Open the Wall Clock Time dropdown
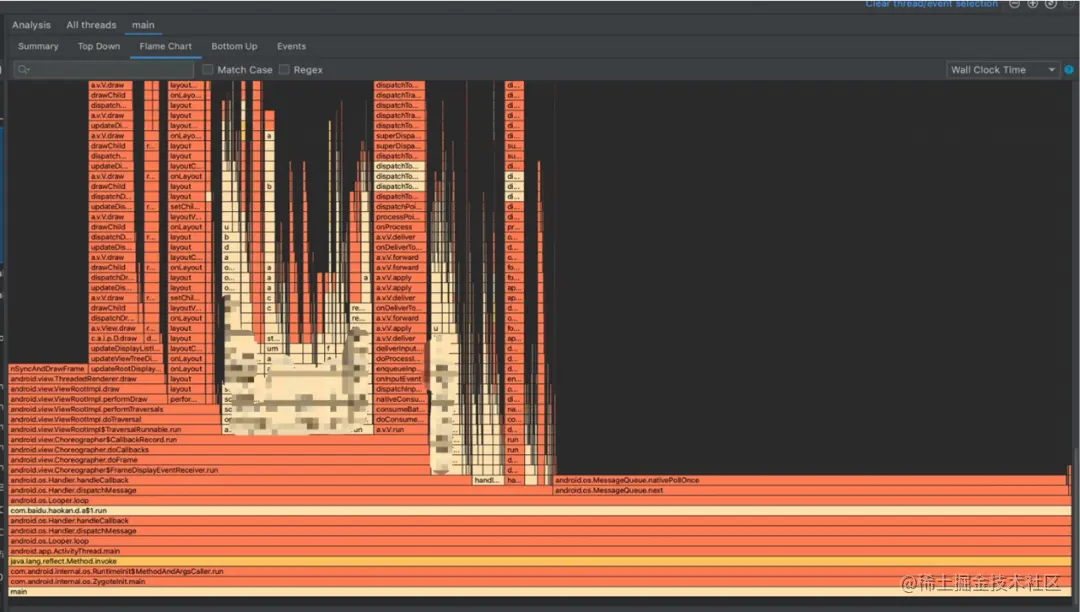1080x612 pixels. click(1003, 70)
